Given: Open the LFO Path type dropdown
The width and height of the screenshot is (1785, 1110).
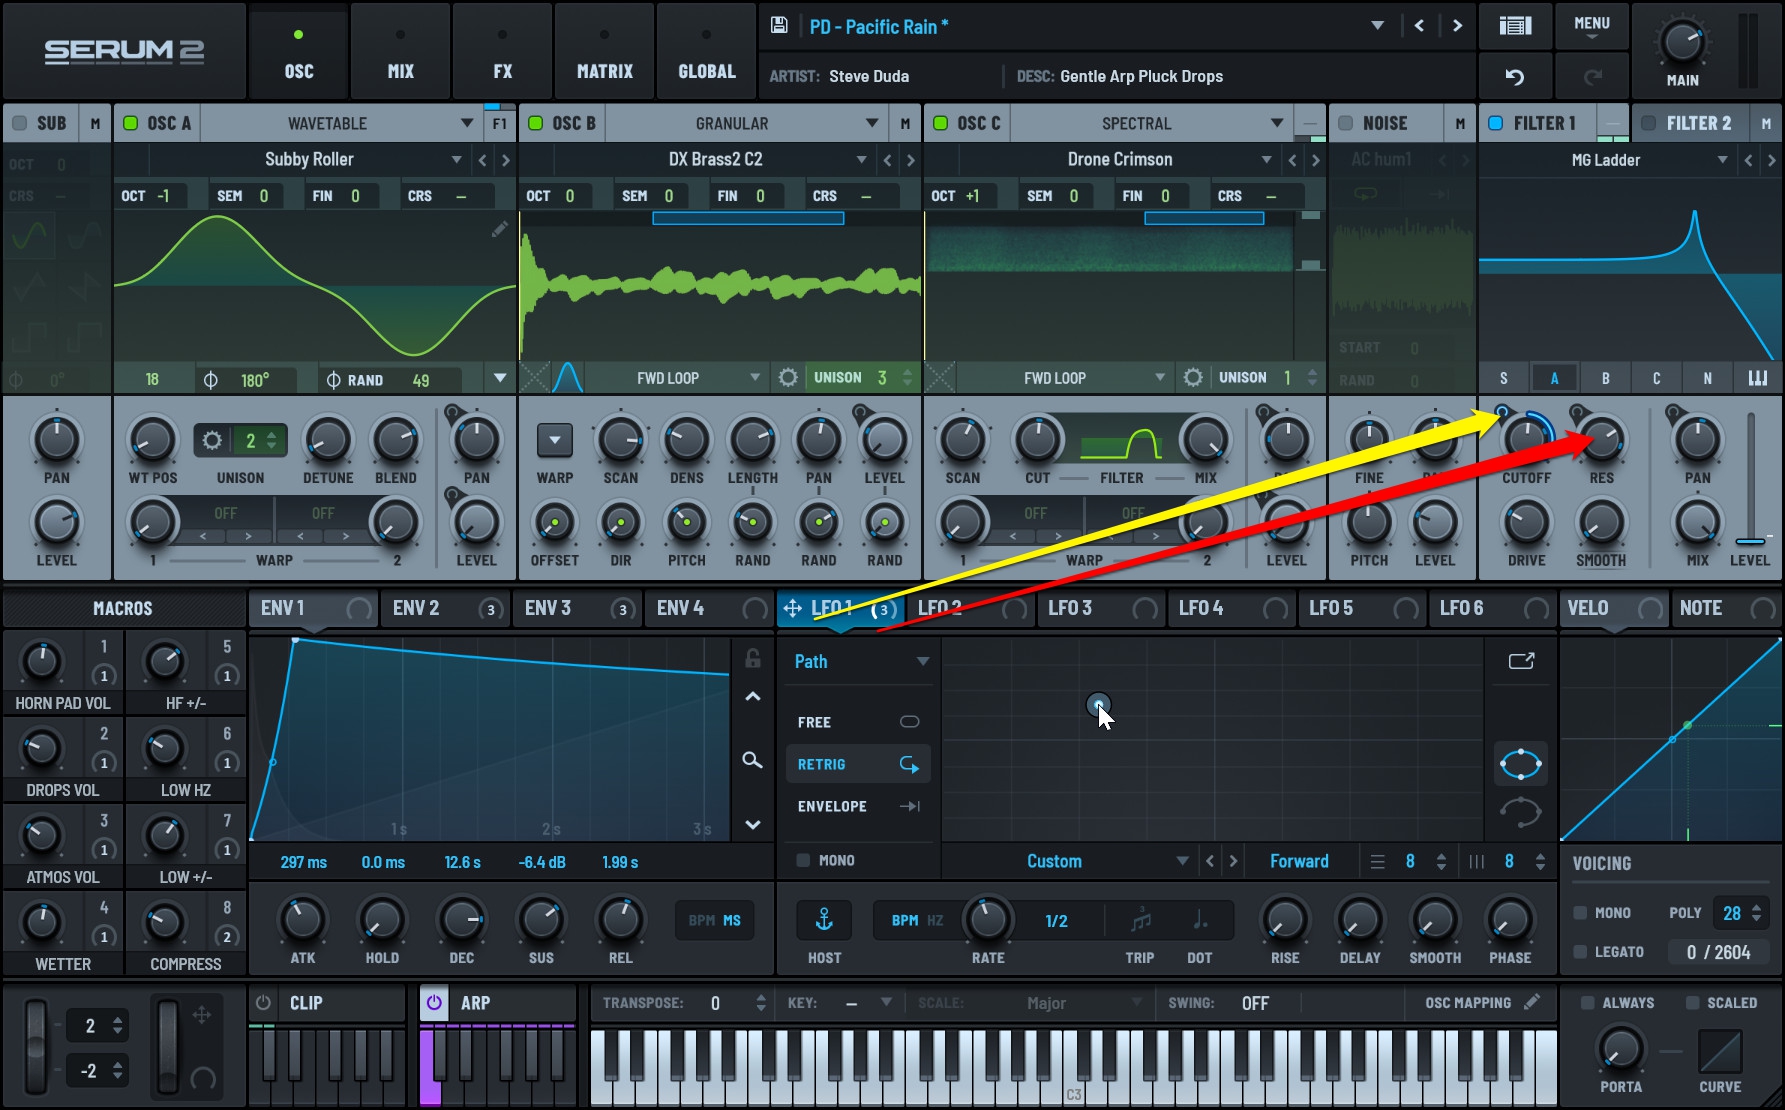Looking at the screenshot, I should click(860, 661).
